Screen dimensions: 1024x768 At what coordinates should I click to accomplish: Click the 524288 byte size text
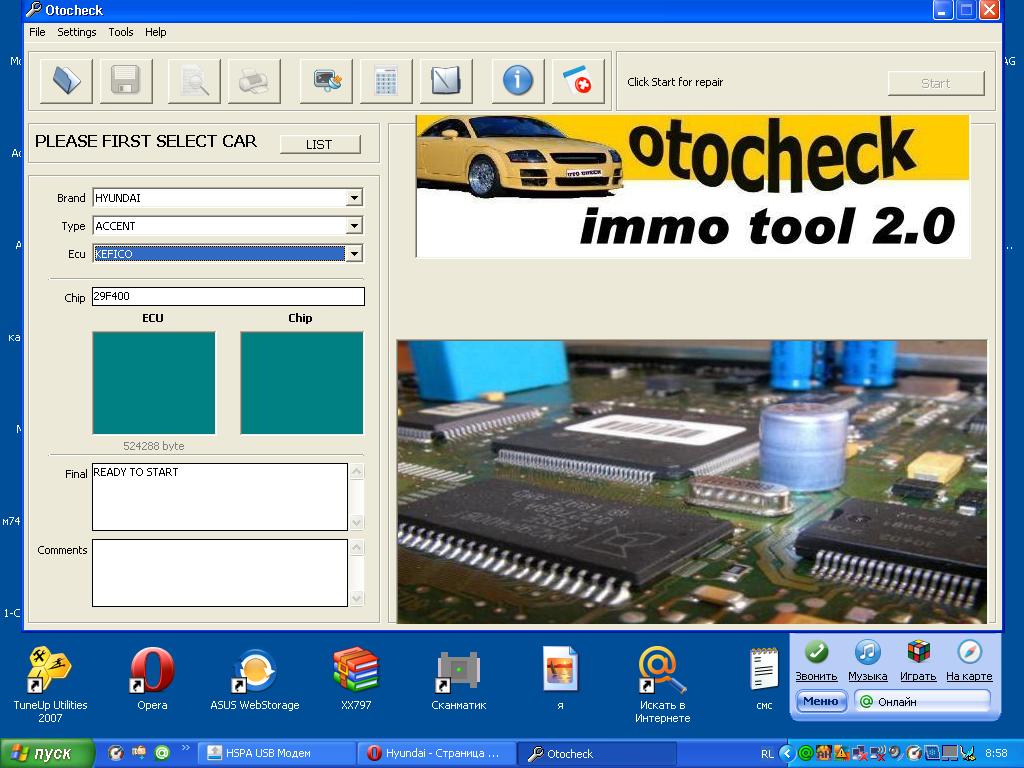pos(153,446)
